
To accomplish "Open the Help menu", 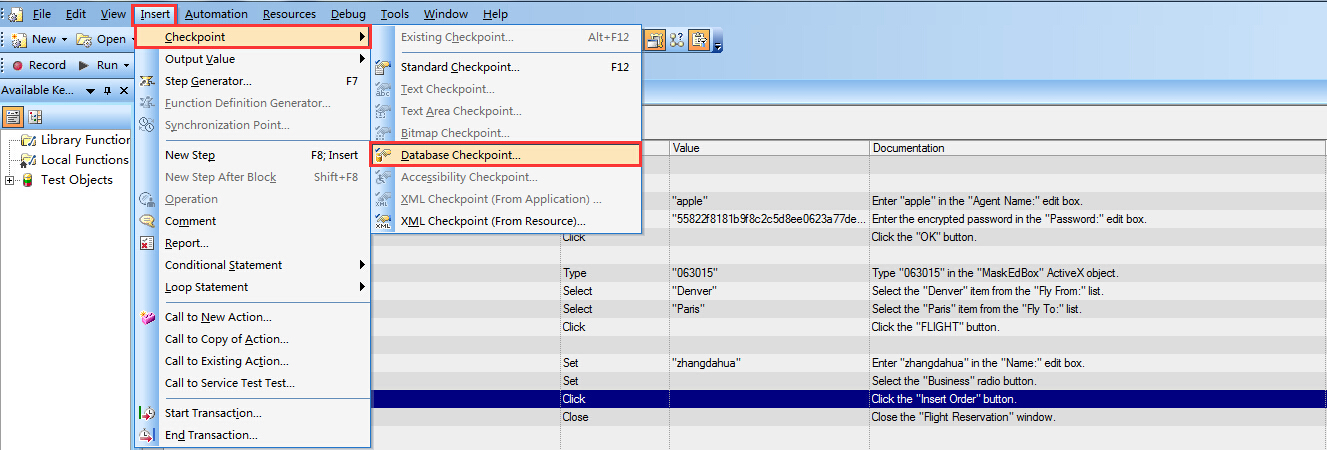I will point(495,14).
